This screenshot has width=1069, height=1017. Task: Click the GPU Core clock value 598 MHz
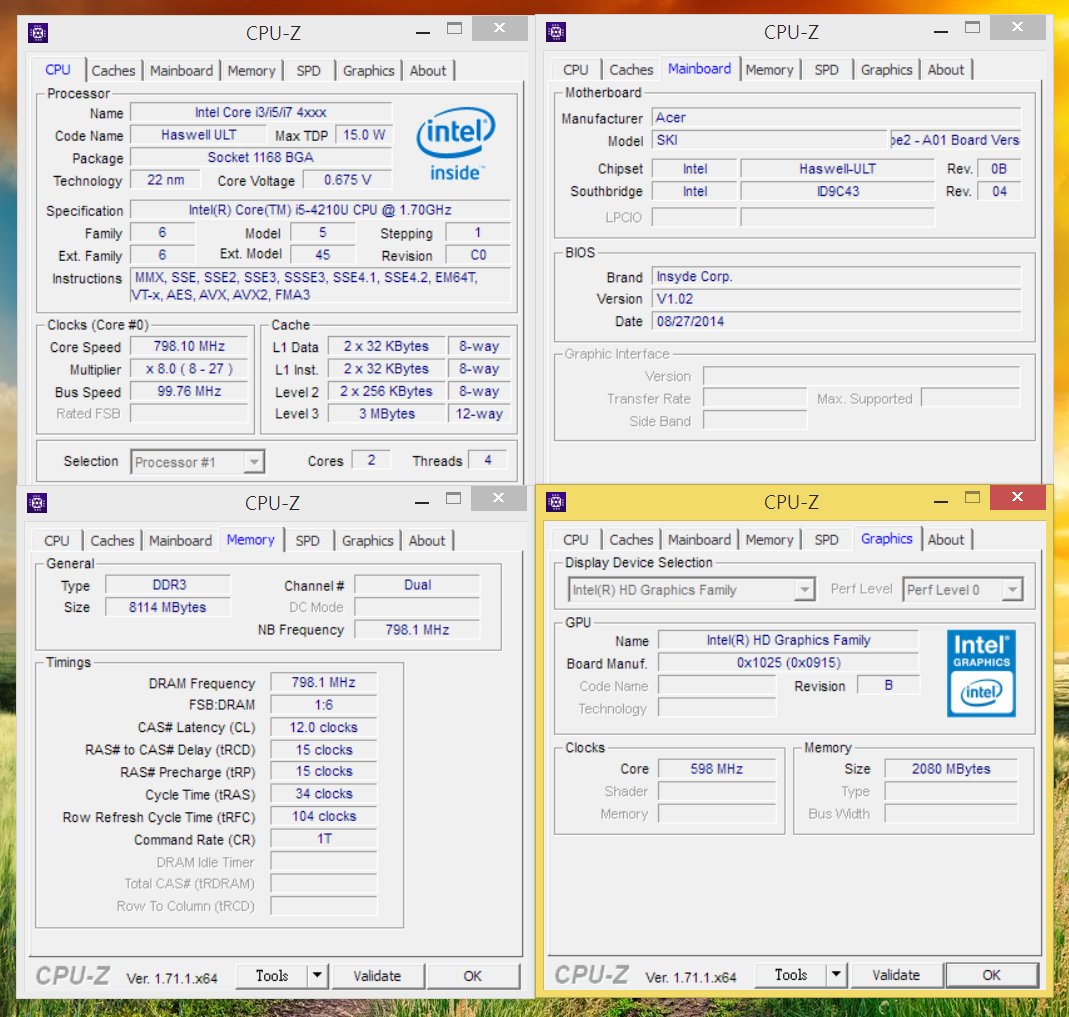(x=717, y=769)
